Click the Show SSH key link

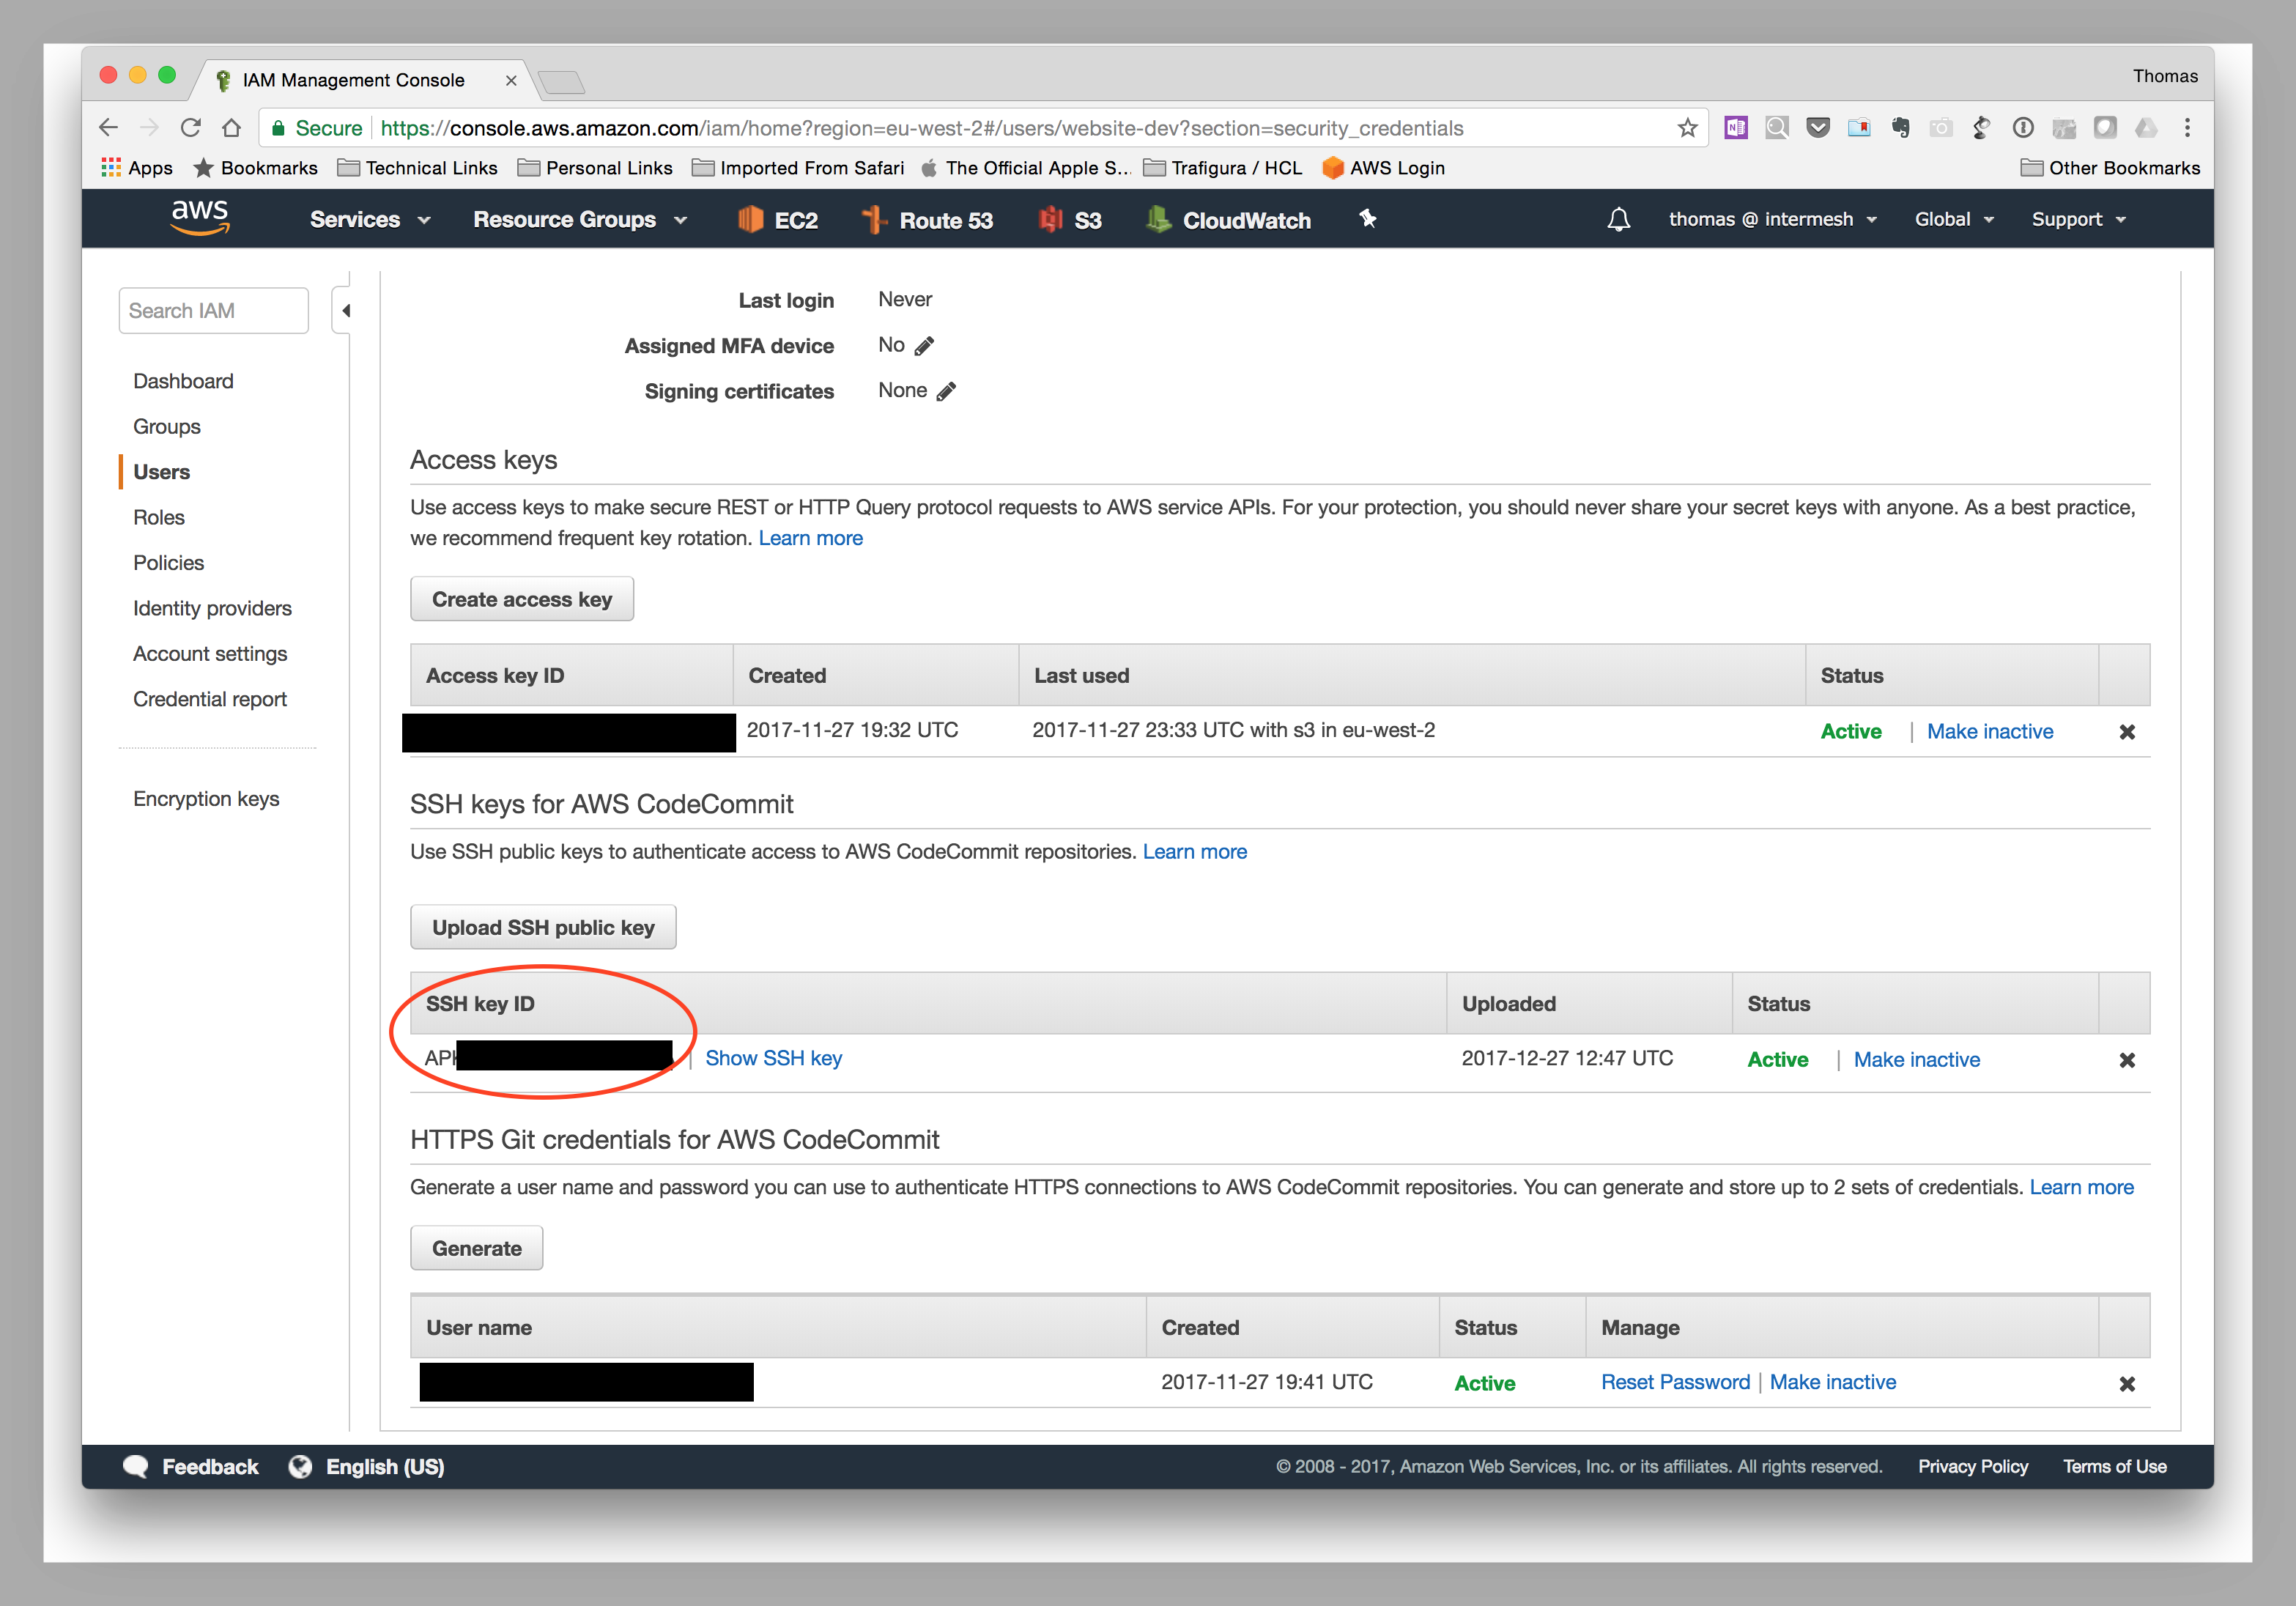773,1058
